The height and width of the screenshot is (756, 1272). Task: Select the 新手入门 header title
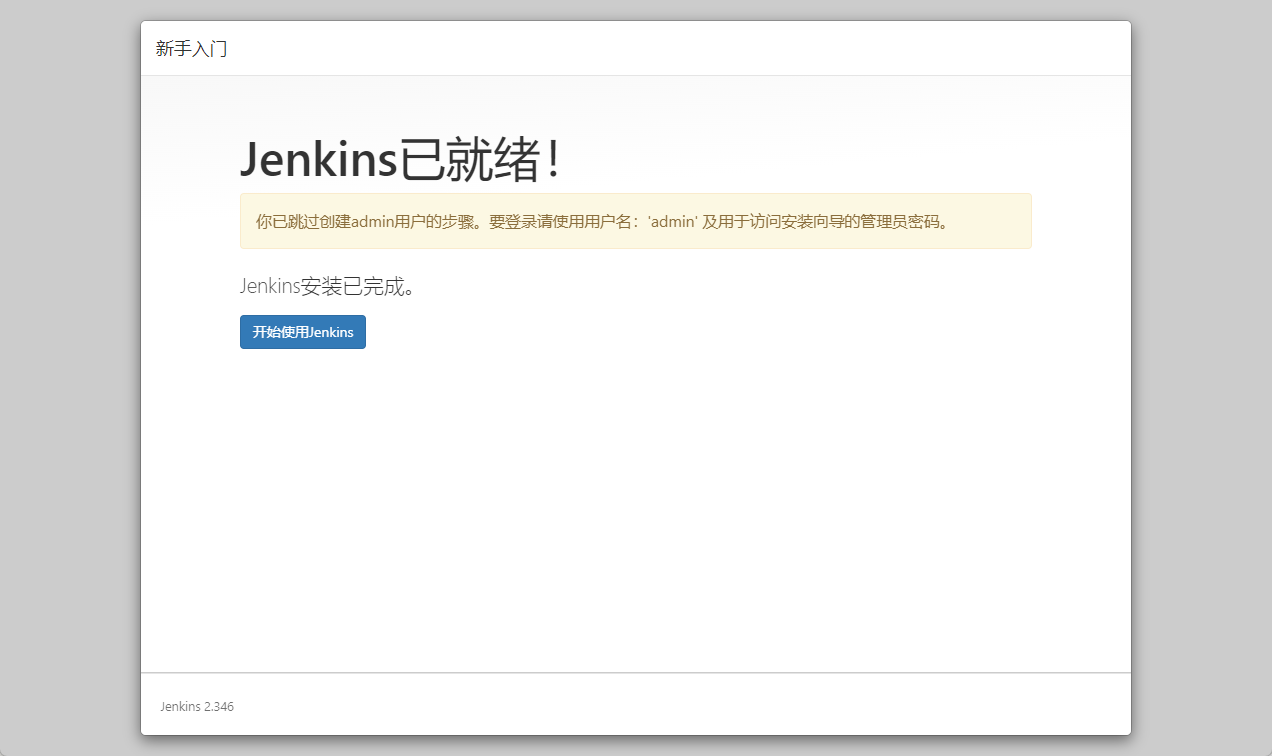pos(192,48)
